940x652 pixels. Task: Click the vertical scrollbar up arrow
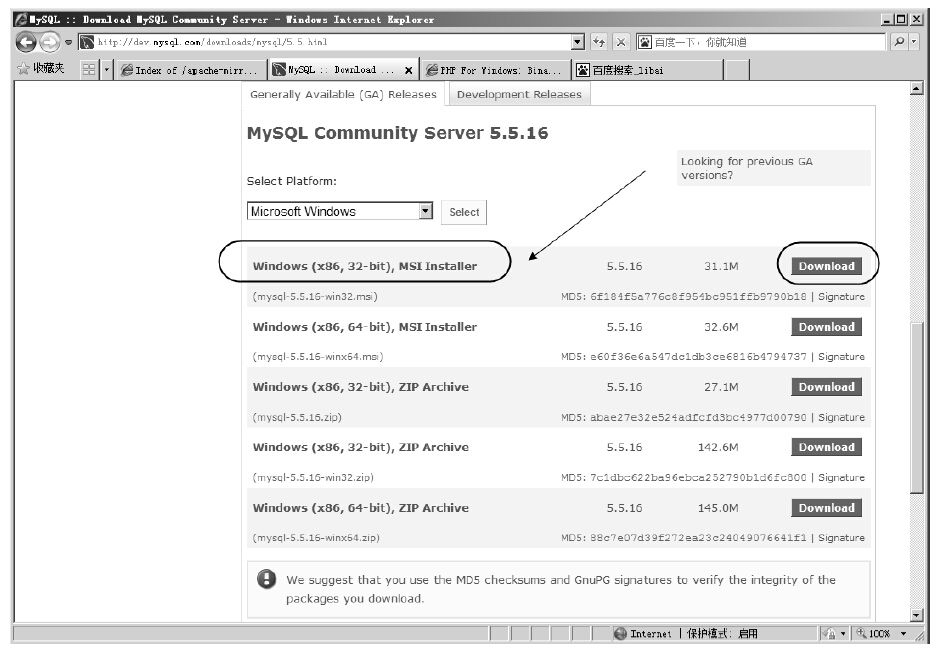[x=916, y=89]
